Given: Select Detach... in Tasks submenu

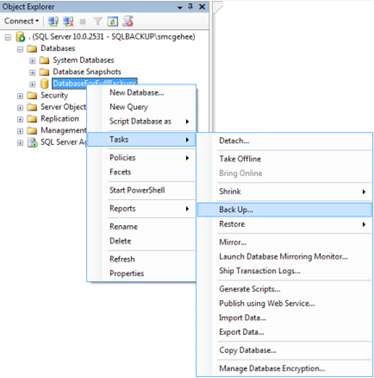Looking at the screenshot, I should tap(284, 141).
